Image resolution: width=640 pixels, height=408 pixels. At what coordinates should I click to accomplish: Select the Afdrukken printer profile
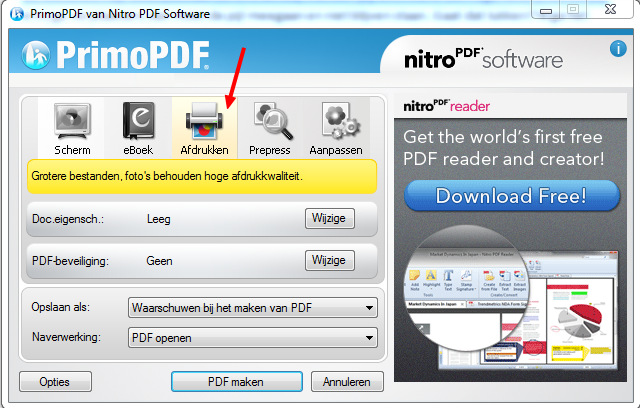coord(204,128)
